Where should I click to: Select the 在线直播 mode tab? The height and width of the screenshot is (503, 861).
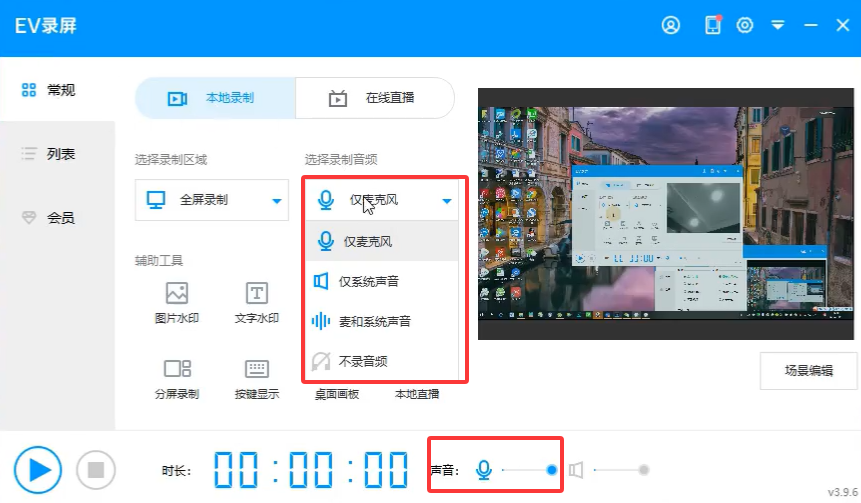[x=375, y=98]
